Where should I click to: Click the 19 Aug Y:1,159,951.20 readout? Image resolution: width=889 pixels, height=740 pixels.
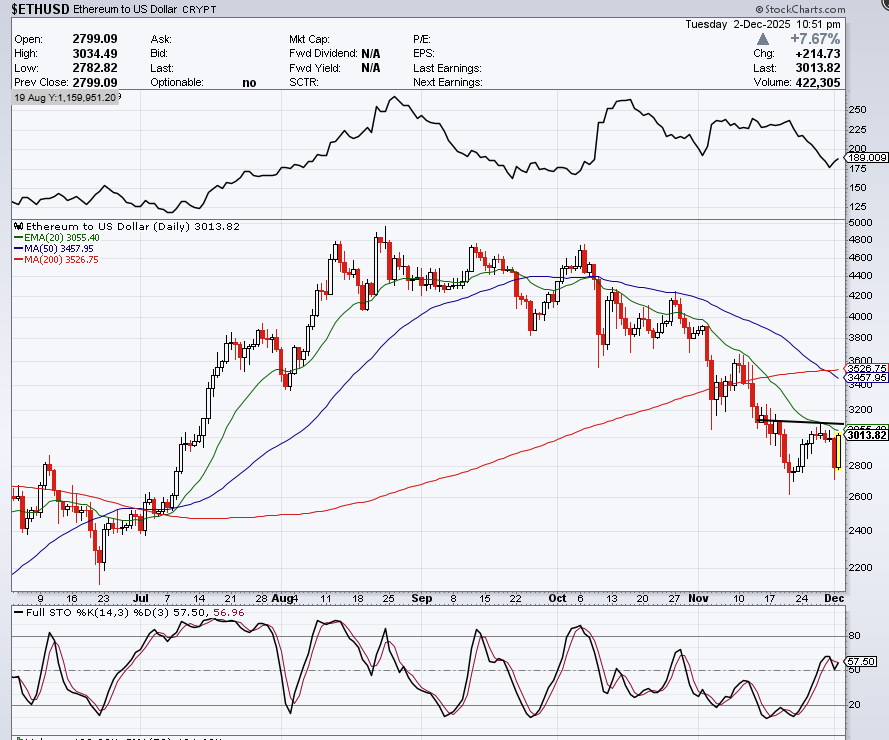65,98
